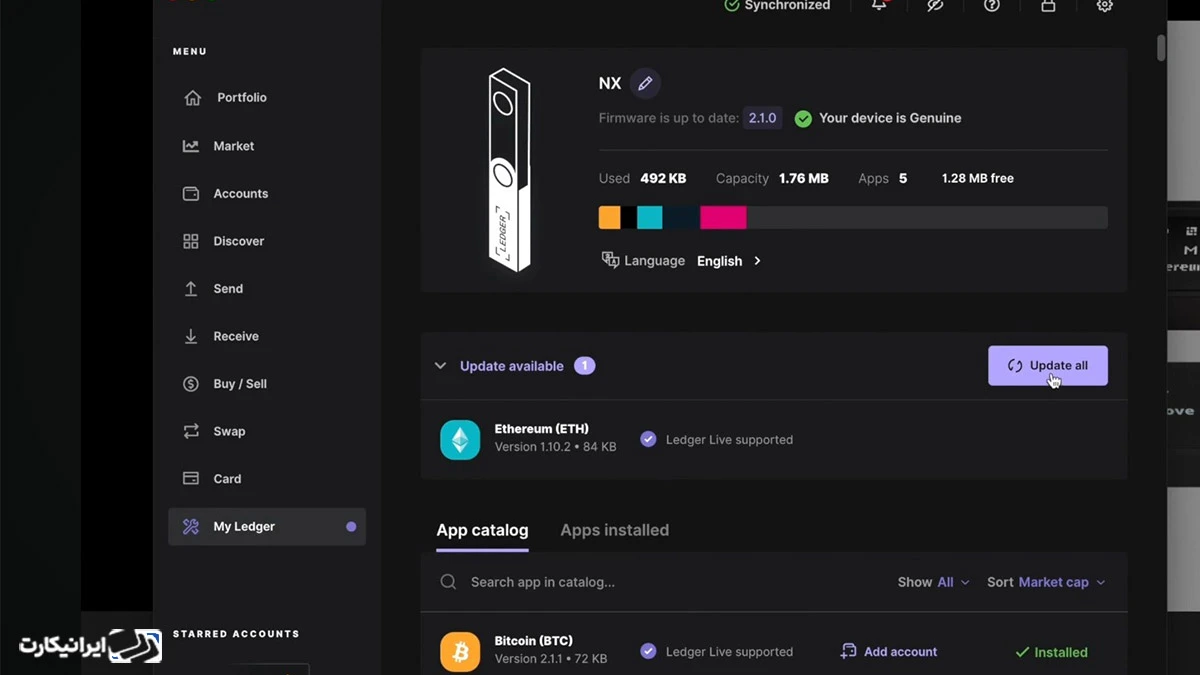Open the Buy / Sell dollar icon
1200x675 pixels.
click(191, 384)
